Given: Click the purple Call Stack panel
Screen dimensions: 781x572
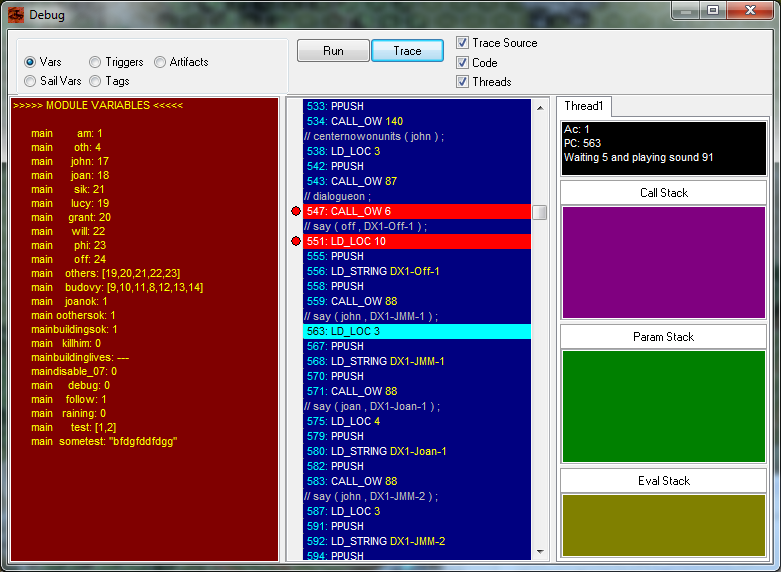Looking at the screenshot, I should pyautogui.click(x=663, y=263).
